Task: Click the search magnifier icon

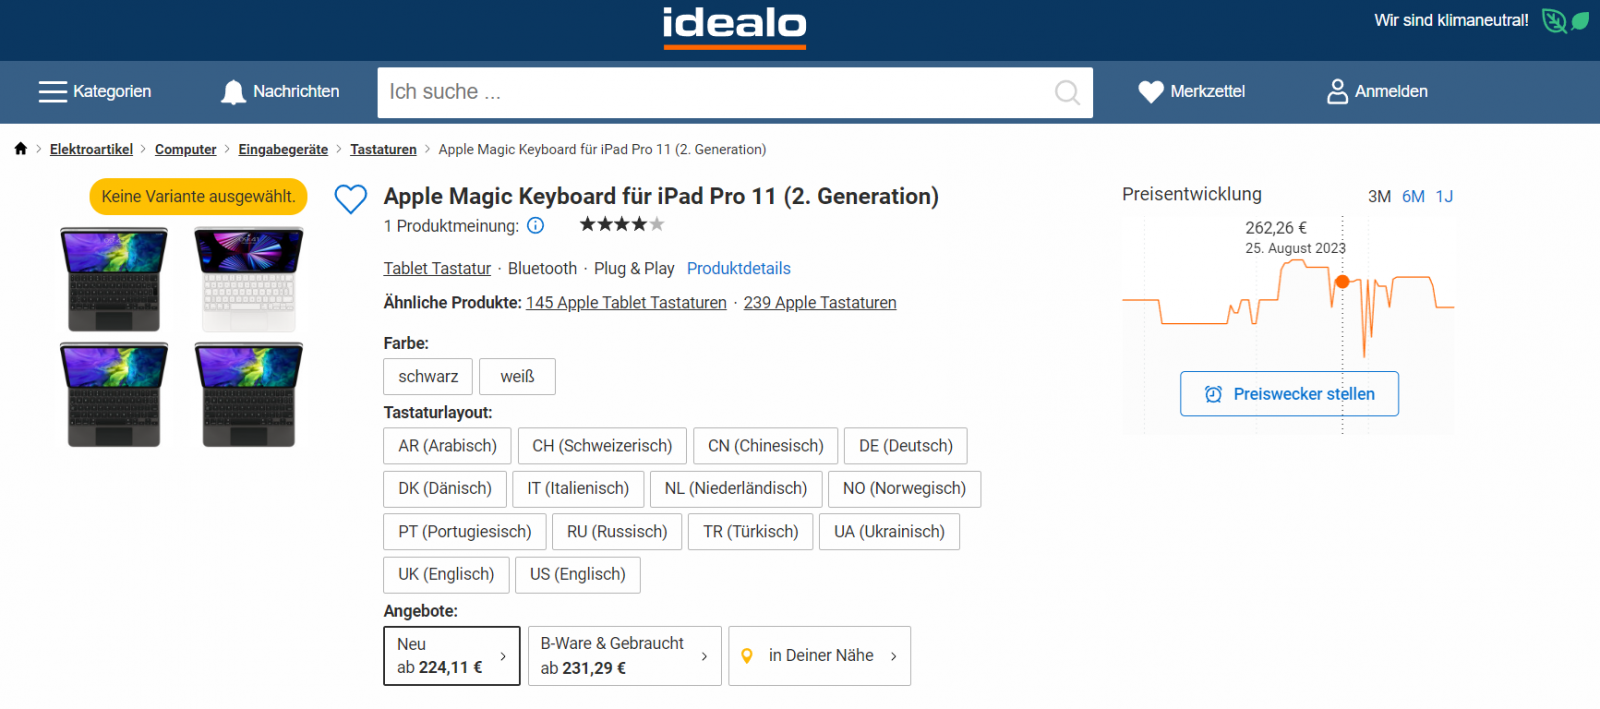Action: (x=1067, y=93)
